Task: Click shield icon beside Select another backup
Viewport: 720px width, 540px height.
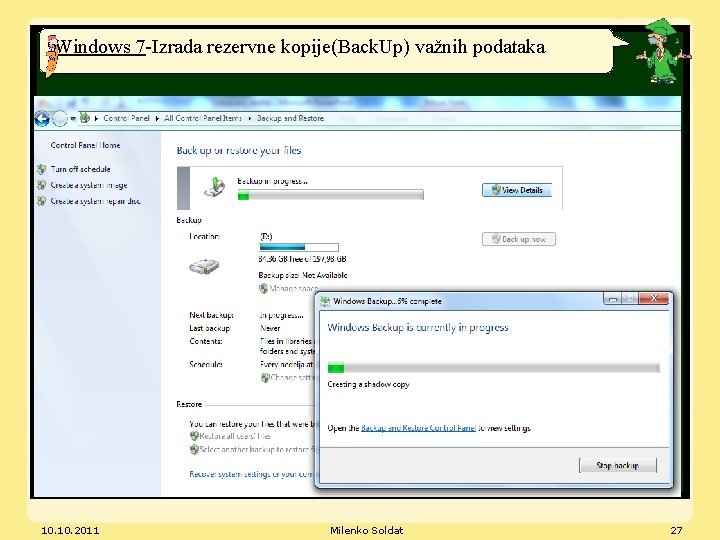Action: pyautogui.click(x=194, y=449)
